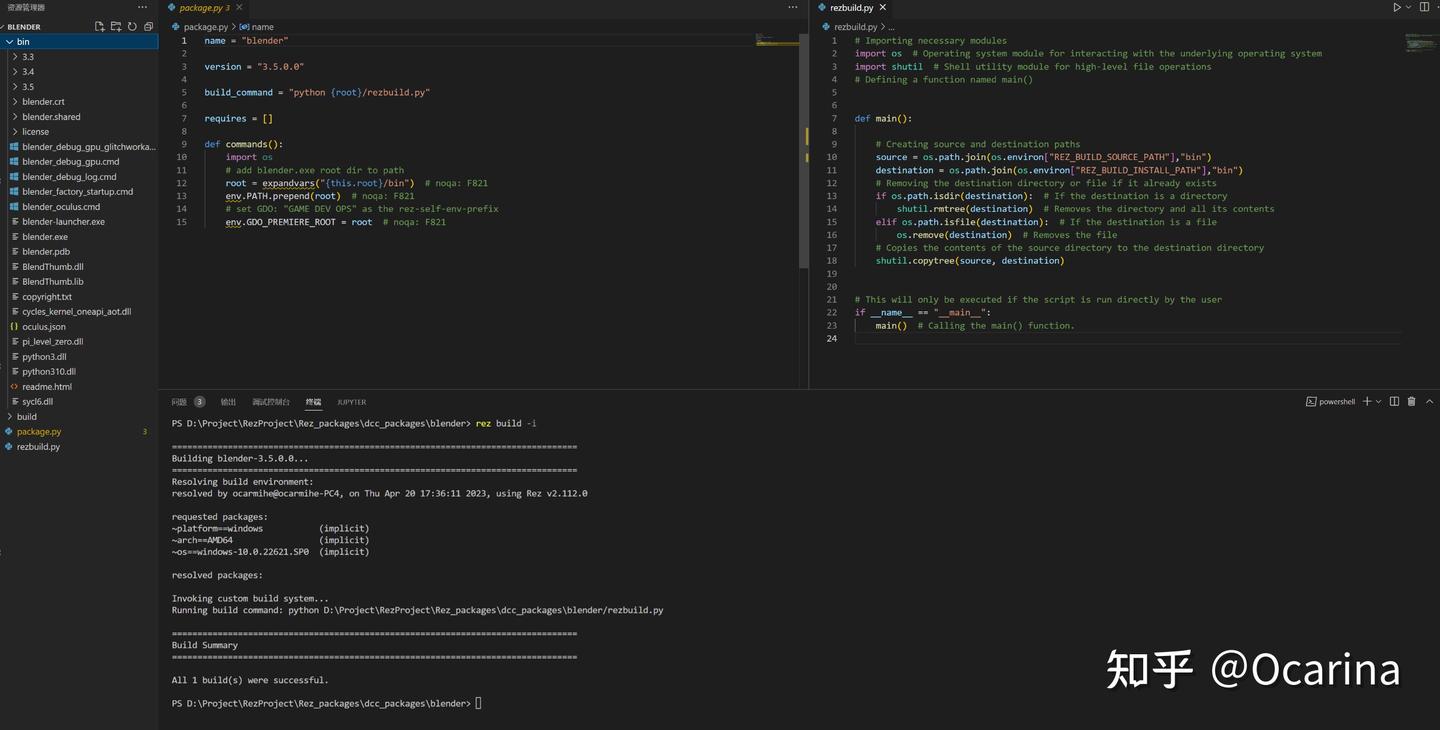
Task: Split the powershell terminal
Action: (x=1394, y=402)
